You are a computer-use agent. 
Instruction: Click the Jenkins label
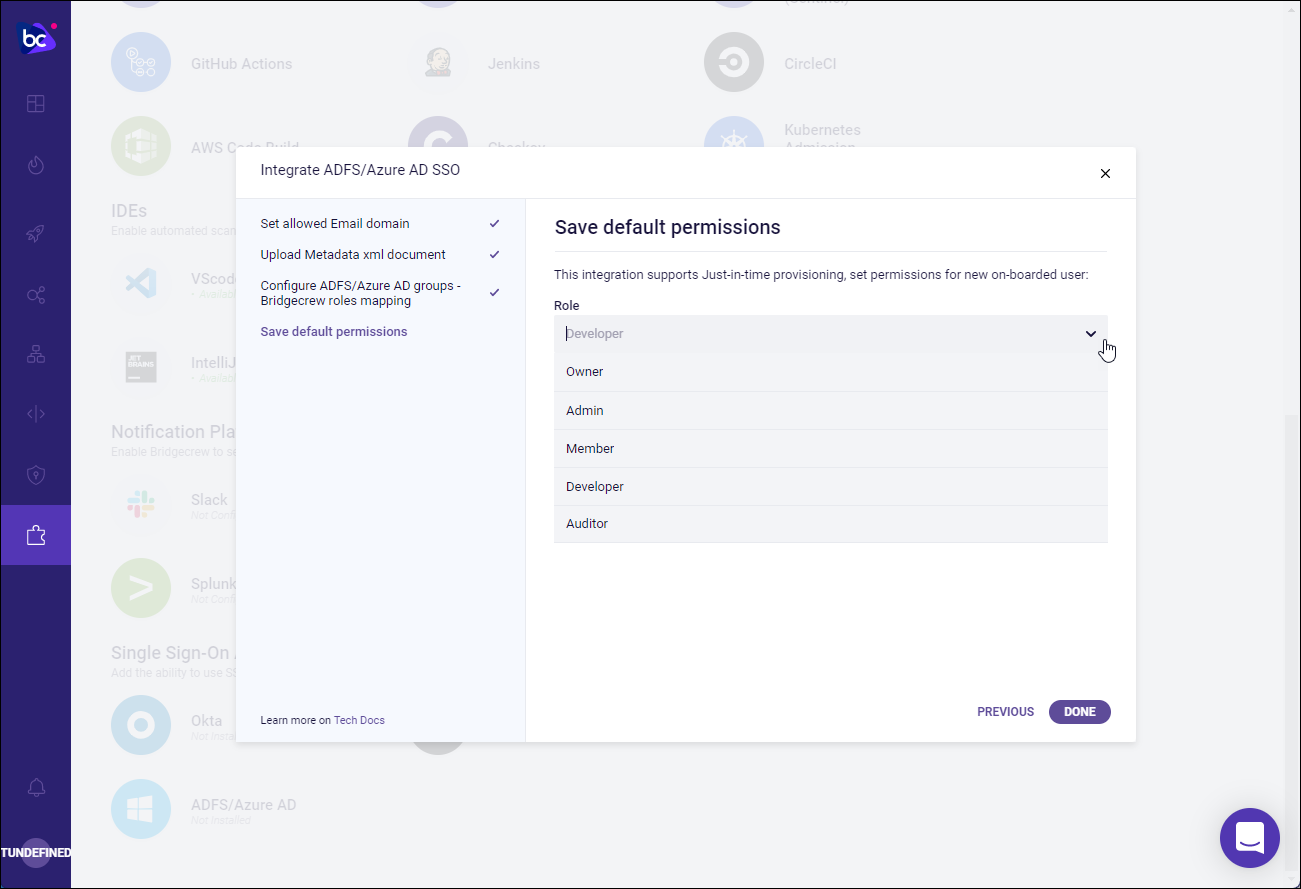514,64
